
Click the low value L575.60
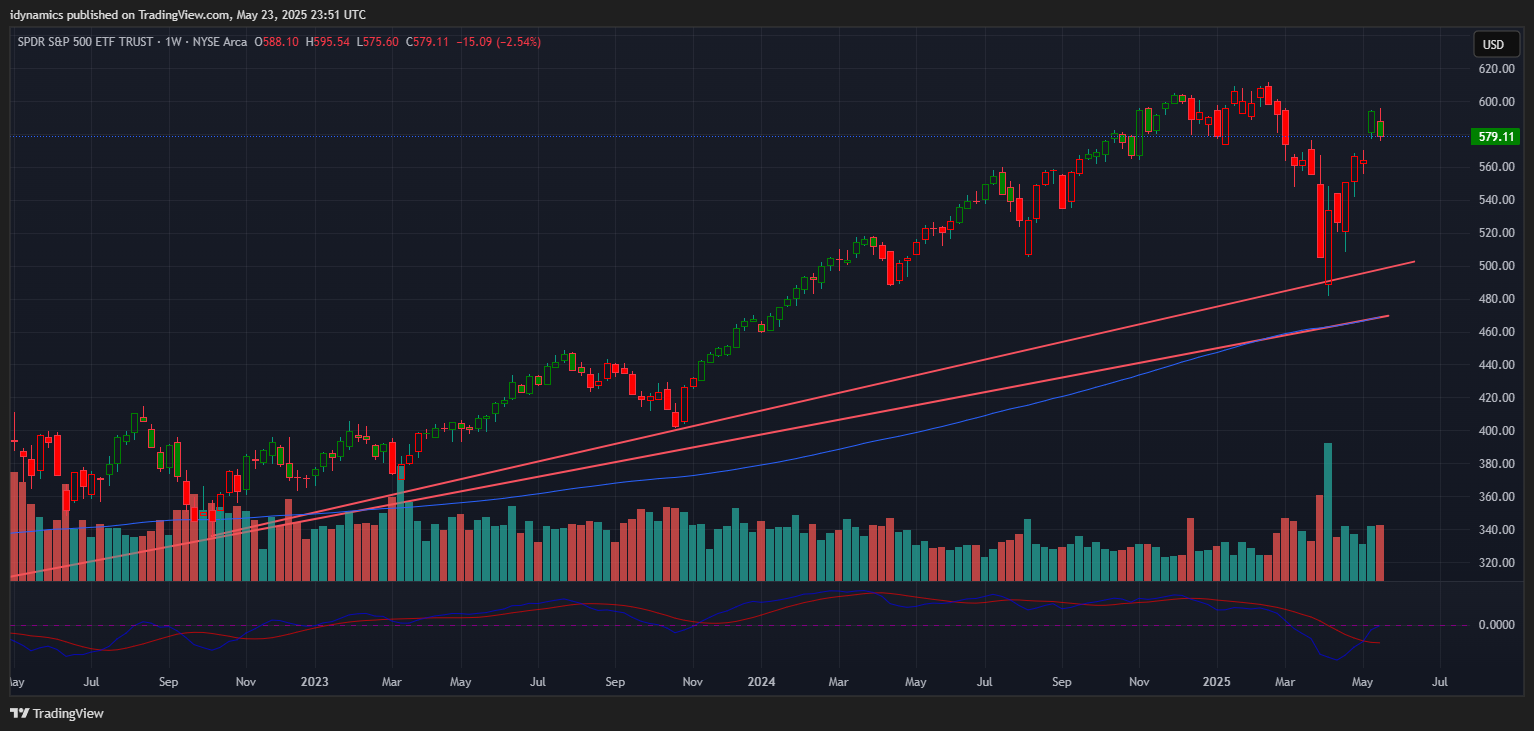tap(378, 42)
